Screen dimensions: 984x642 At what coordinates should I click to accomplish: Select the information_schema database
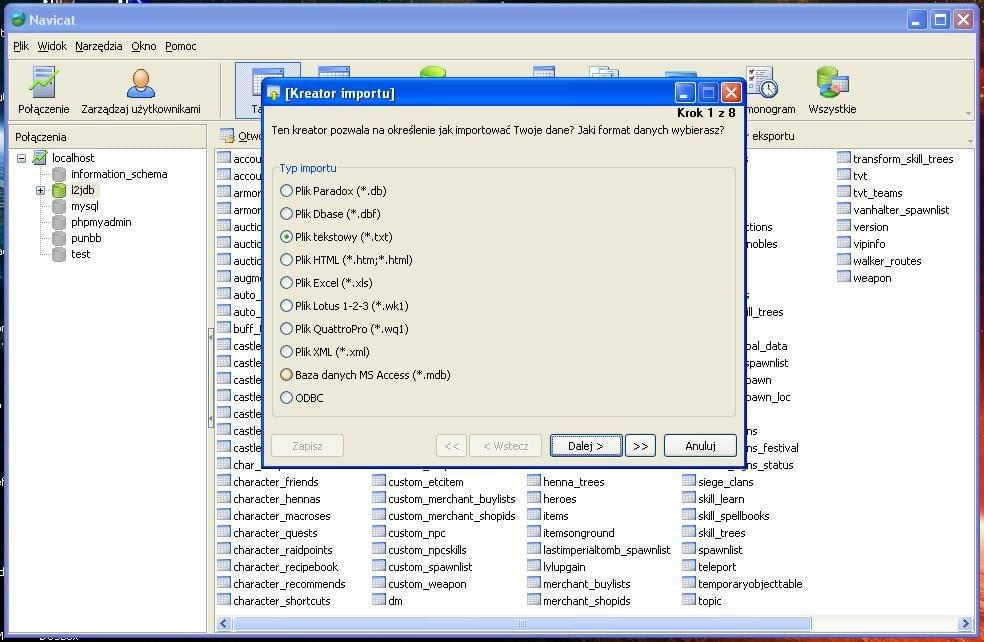(x=119, y=174)
